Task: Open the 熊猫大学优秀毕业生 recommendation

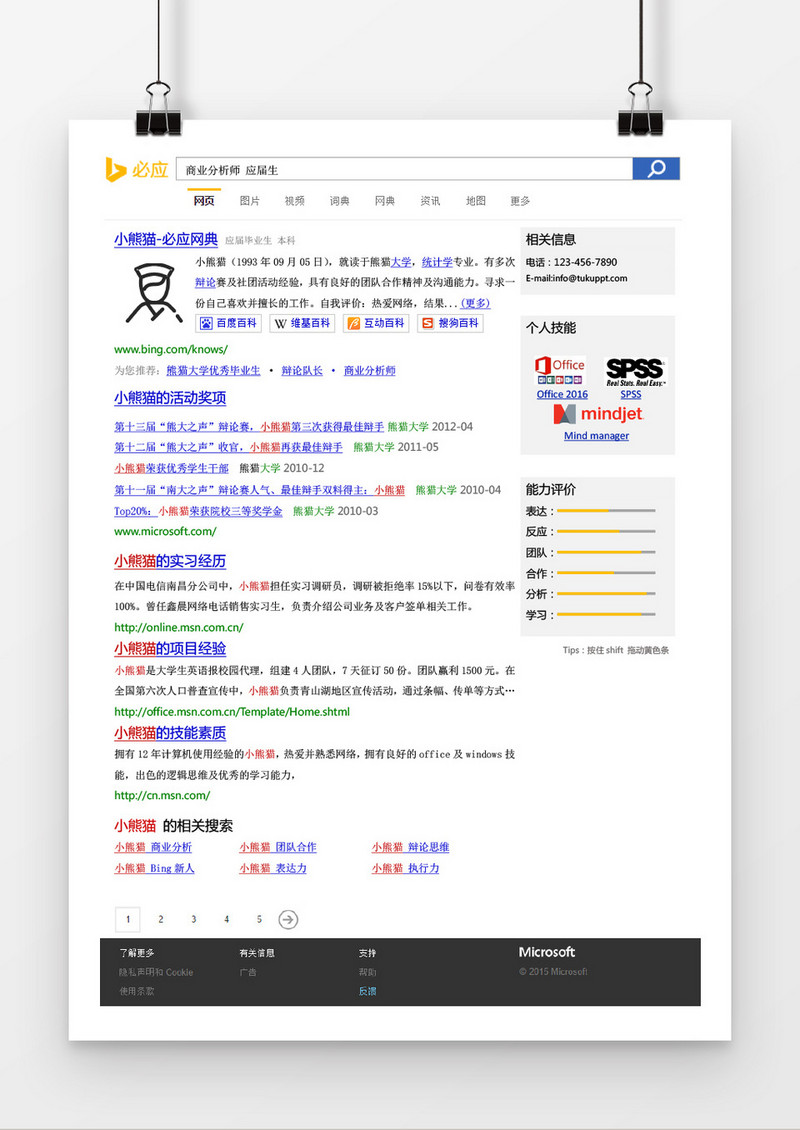Action: pyautogui.click(x=213, y=370)
